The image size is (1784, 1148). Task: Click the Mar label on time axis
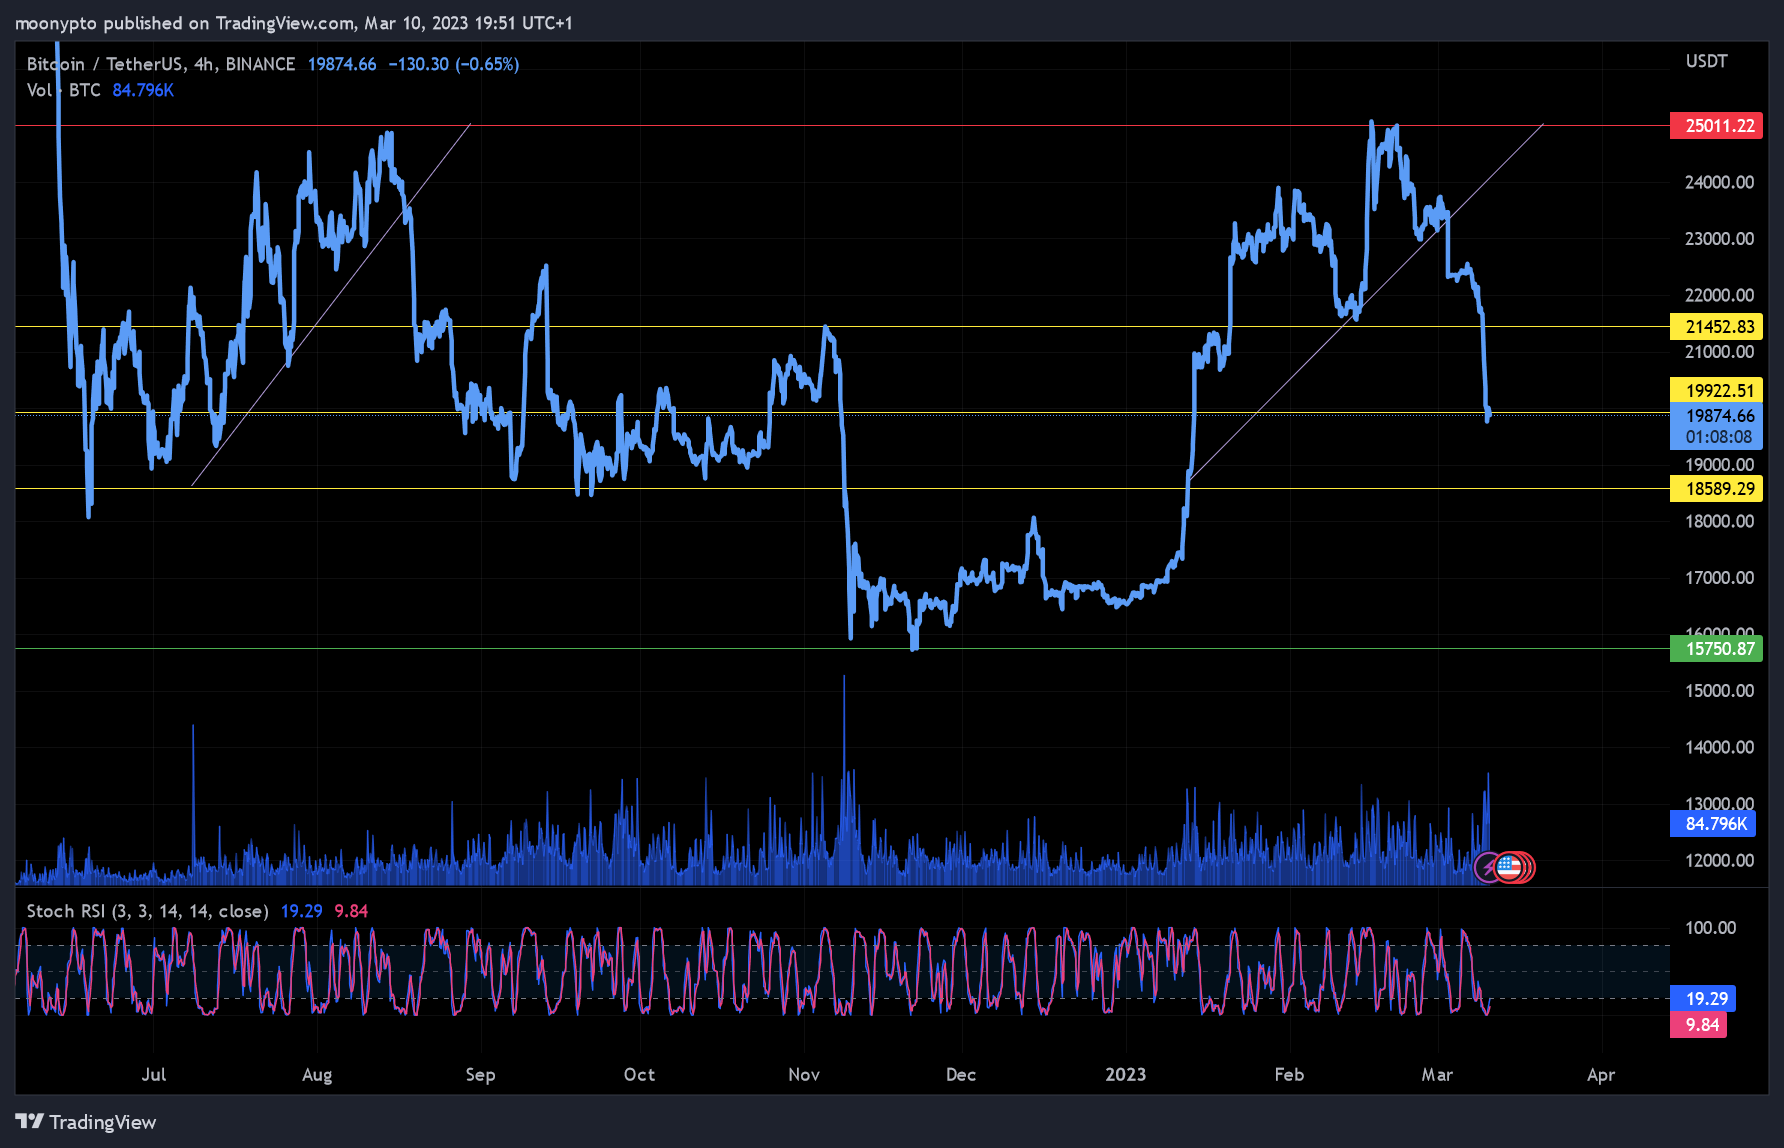pyautogui.click(x=1438, y=1075)
